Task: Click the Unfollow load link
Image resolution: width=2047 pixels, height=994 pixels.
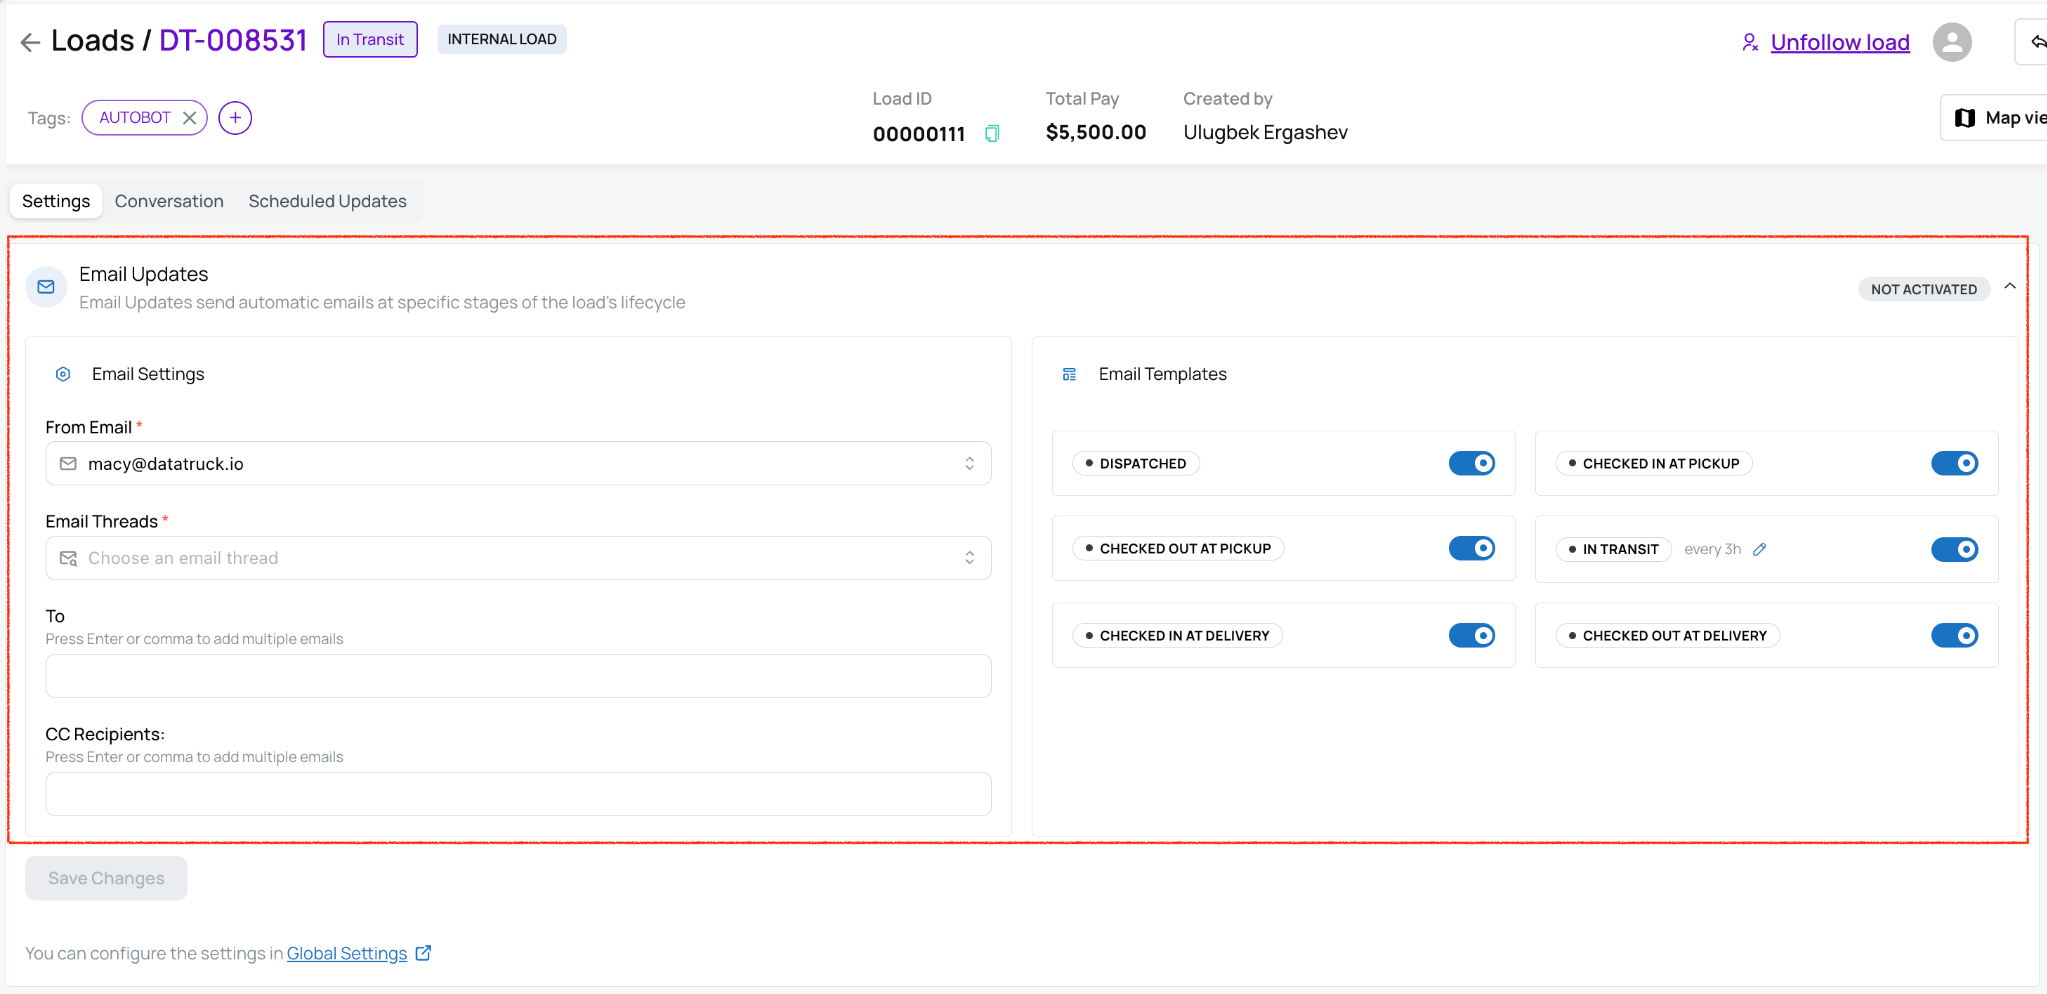Action: (x=1840, y=42)
